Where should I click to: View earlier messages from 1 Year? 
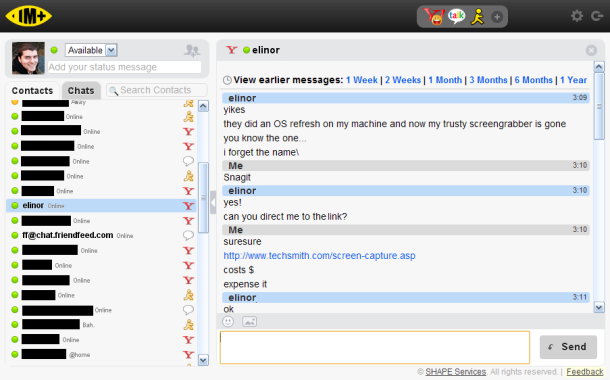[573, 80]
